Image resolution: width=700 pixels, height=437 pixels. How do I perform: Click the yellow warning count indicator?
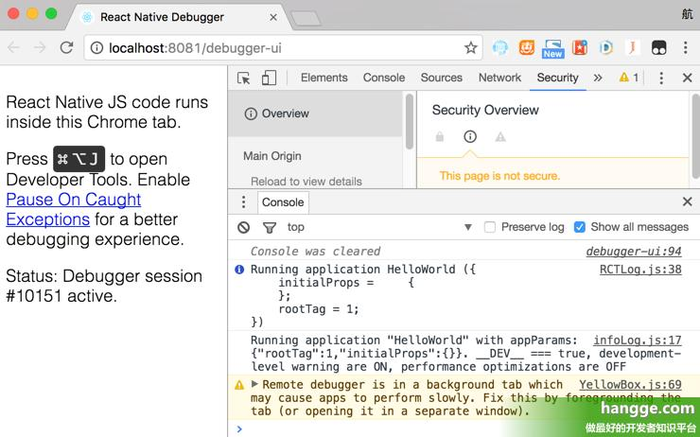pyautogui.click(x=629, y=78)
